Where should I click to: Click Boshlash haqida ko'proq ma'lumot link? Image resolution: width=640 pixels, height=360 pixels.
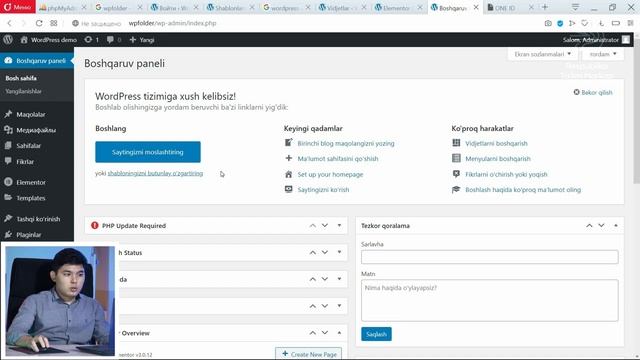click(x=523, y=190)
